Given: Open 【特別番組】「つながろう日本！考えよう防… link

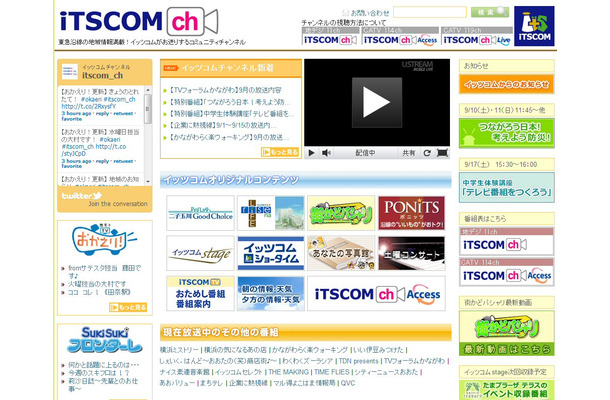Looking at the screenshot, I should tap(230, 102).
